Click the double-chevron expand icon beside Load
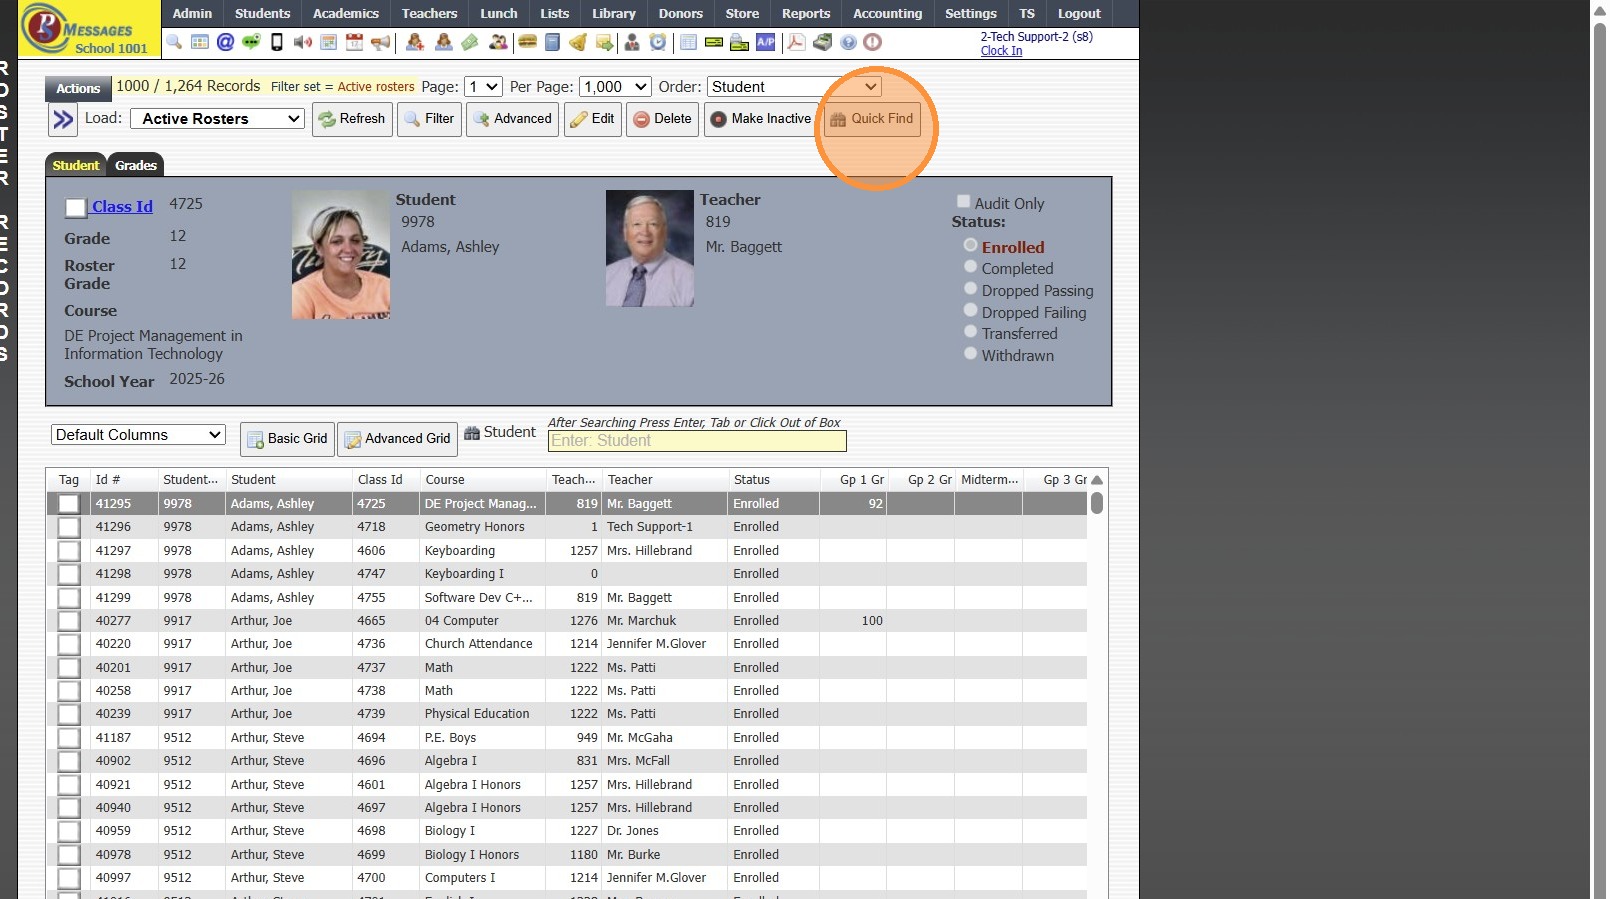 click(x=63, y=120)
